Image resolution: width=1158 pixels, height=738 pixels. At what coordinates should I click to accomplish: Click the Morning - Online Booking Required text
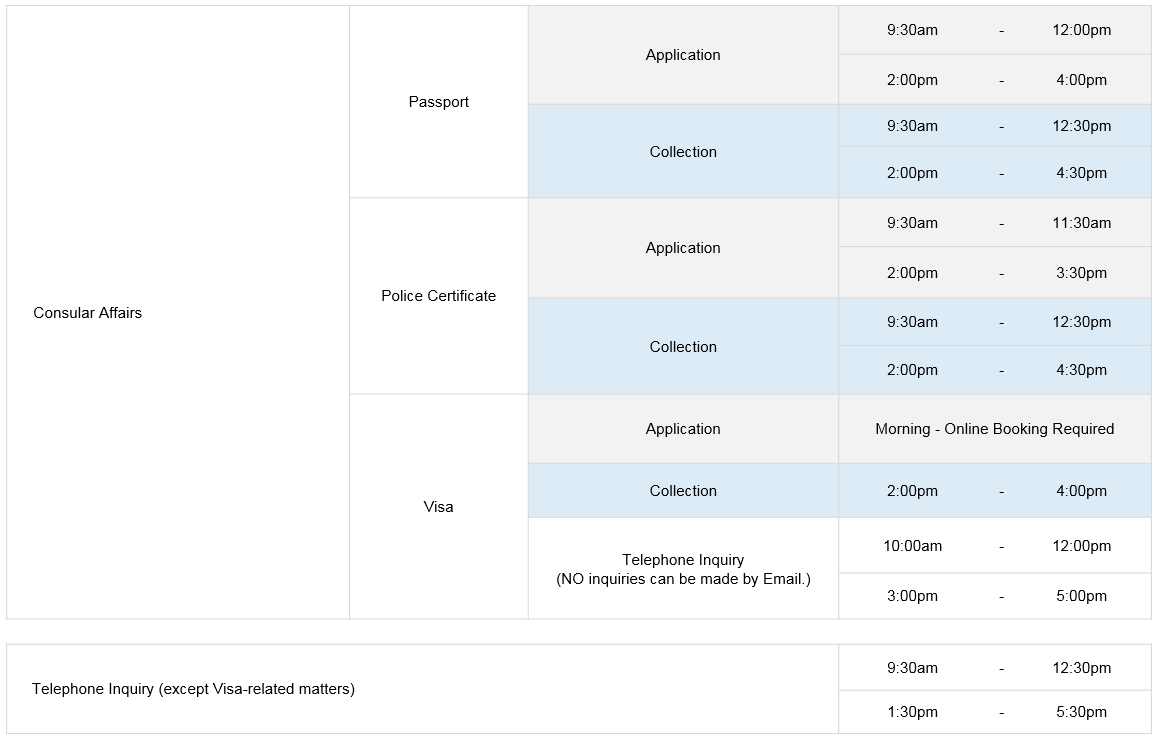994,429
